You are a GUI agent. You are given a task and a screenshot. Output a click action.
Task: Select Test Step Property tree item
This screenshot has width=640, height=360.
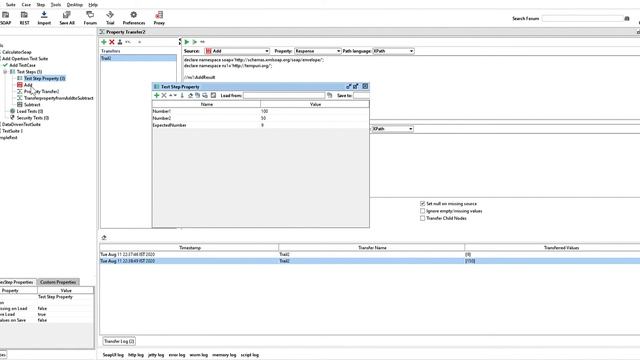pos(44,78)
